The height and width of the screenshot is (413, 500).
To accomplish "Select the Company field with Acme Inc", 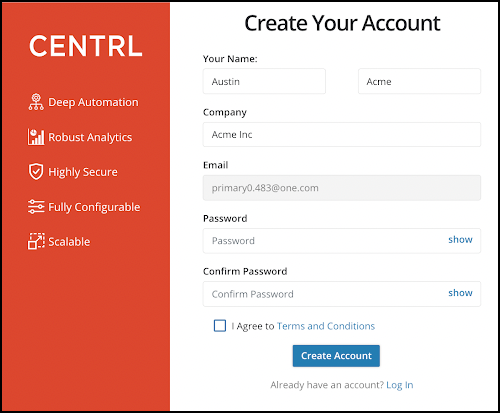I will [342, 135].
